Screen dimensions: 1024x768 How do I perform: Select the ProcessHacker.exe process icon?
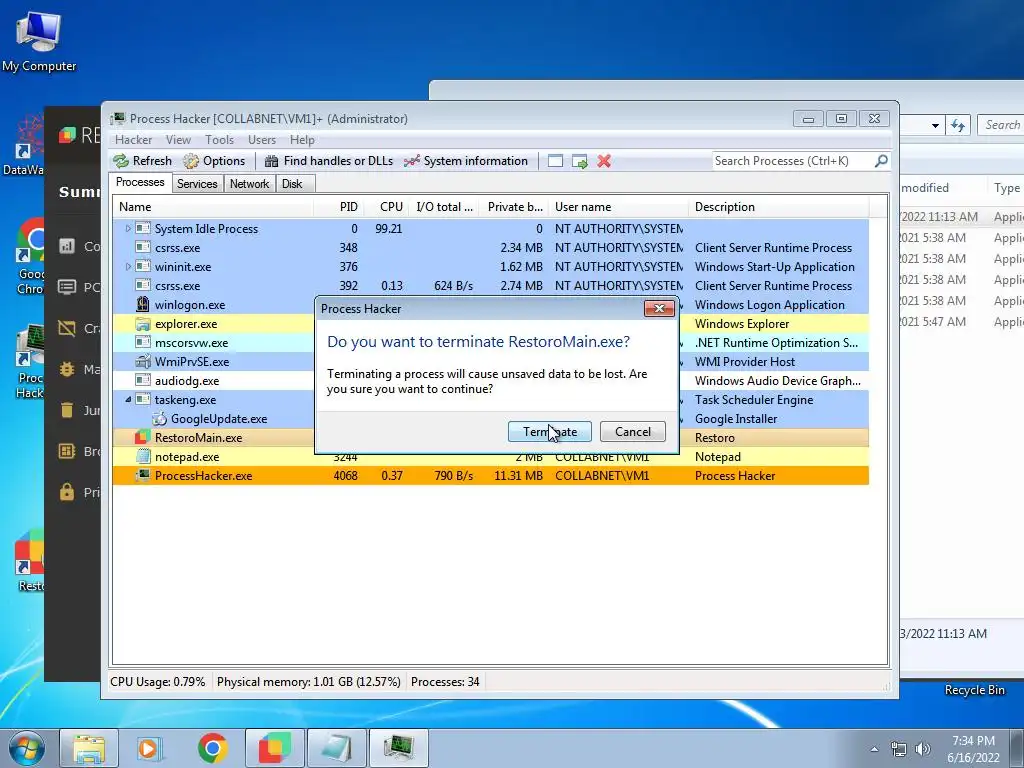click(x=142, y=475)
